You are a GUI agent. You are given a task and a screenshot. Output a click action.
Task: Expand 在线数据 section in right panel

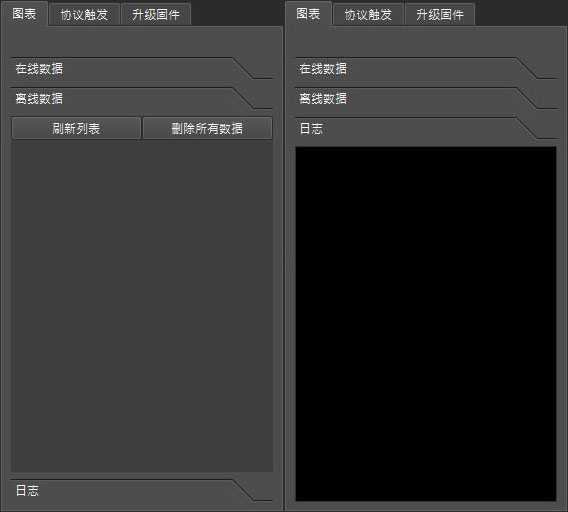(x=426, y=68)
